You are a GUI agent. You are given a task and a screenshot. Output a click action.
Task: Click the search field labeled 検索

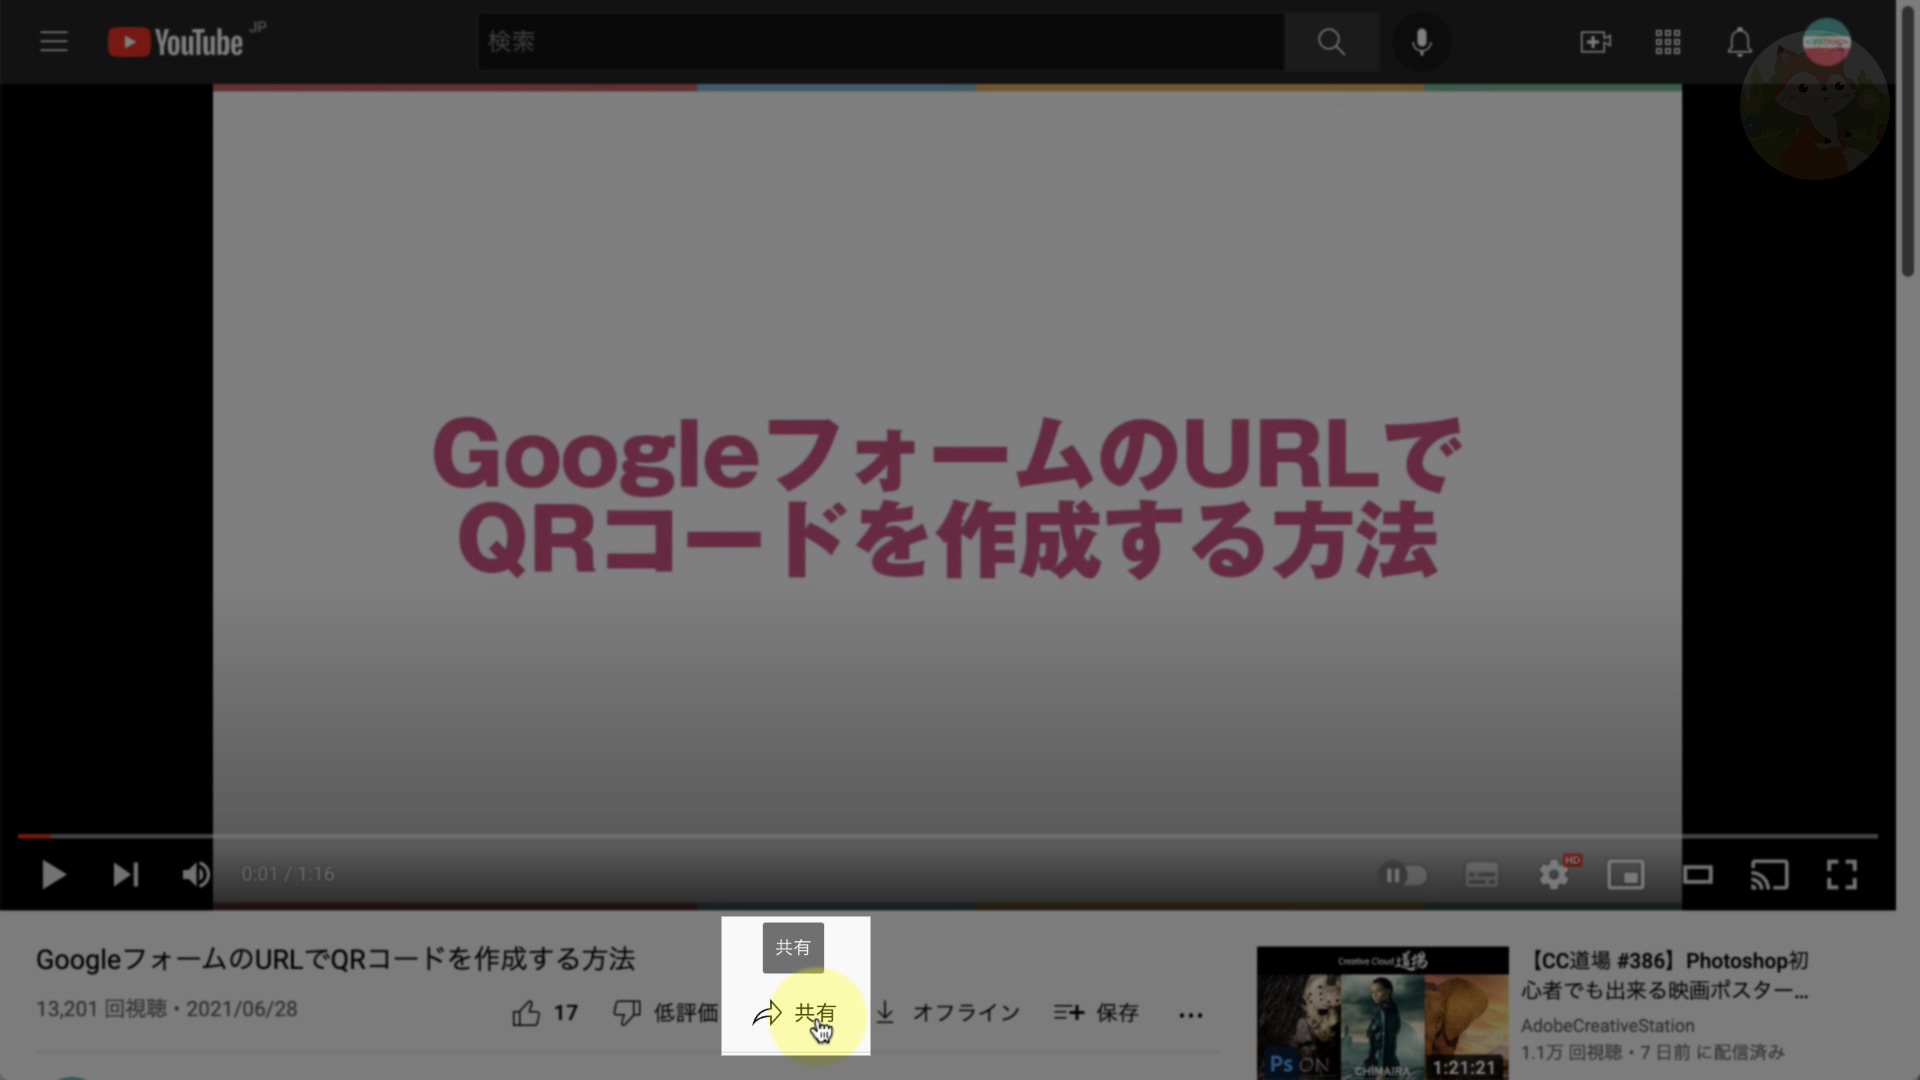click(881, 42)
